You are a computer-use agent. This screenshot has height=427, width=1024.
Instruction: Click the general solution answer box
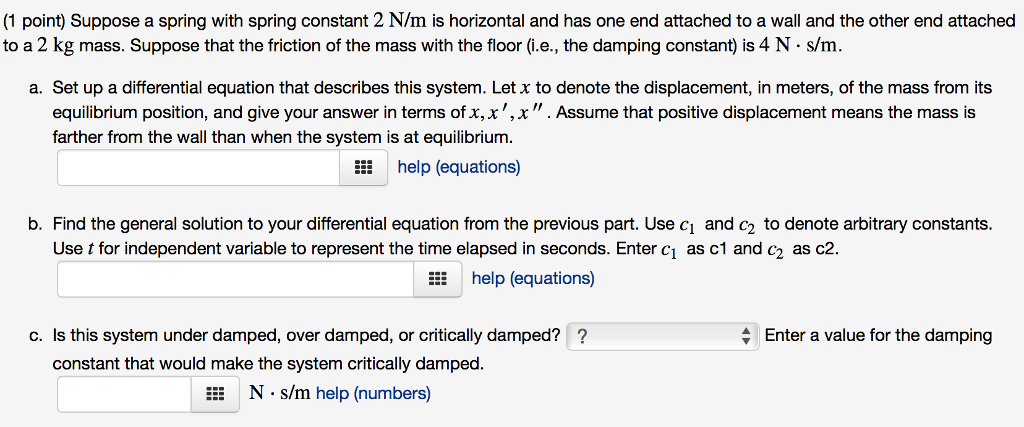[236, 279]
